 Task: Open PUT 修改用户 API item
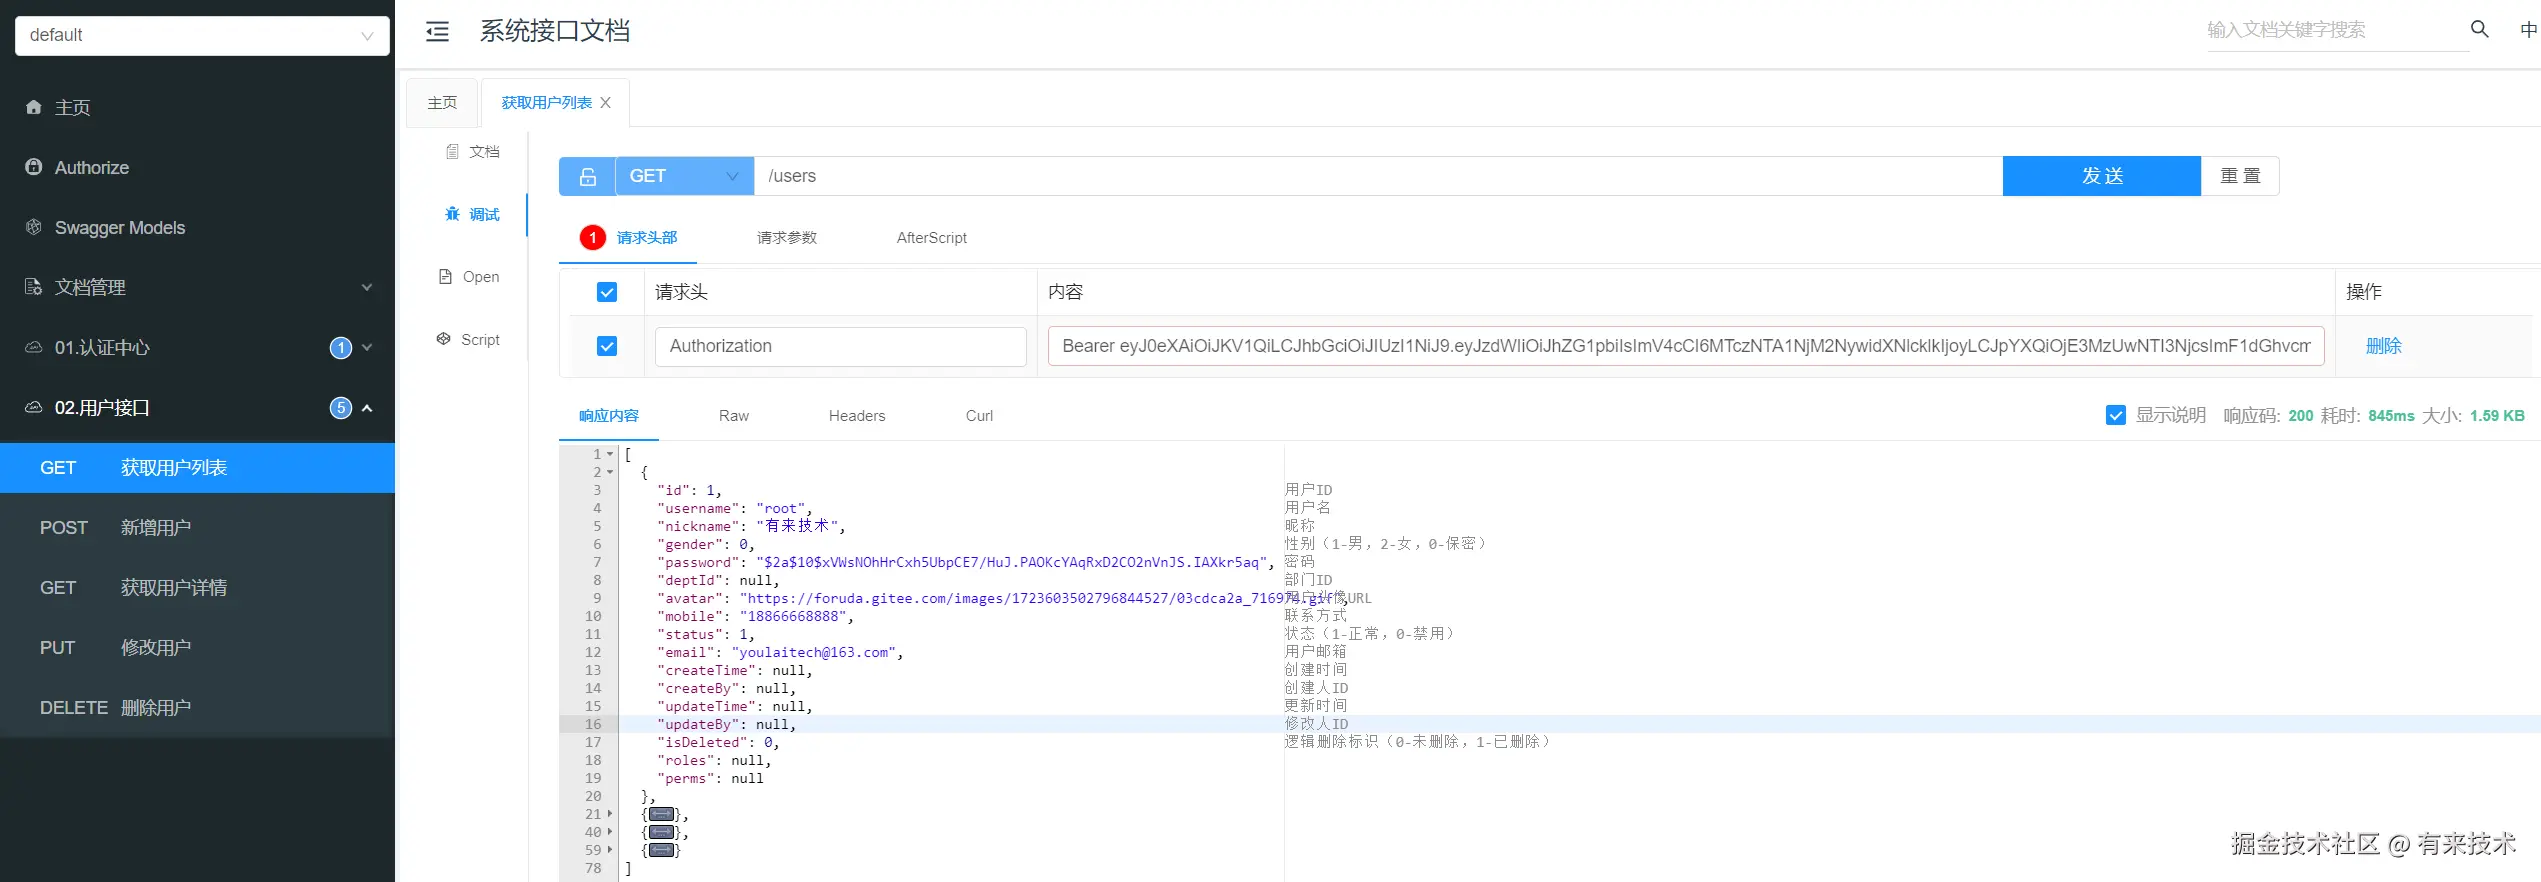click(x=197, y=648)
